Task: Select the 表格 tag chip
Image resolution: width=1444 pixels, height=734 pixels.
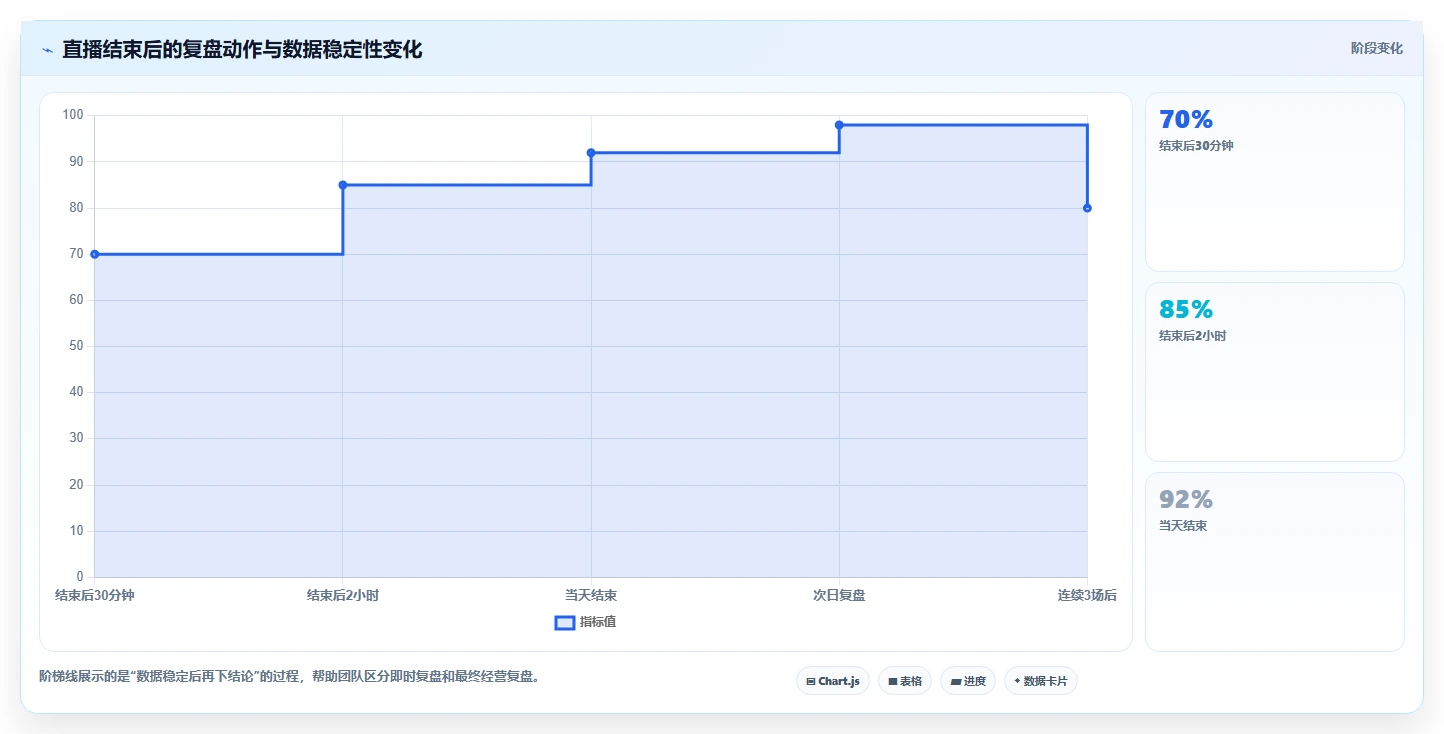Action: [x=904, y=681]
